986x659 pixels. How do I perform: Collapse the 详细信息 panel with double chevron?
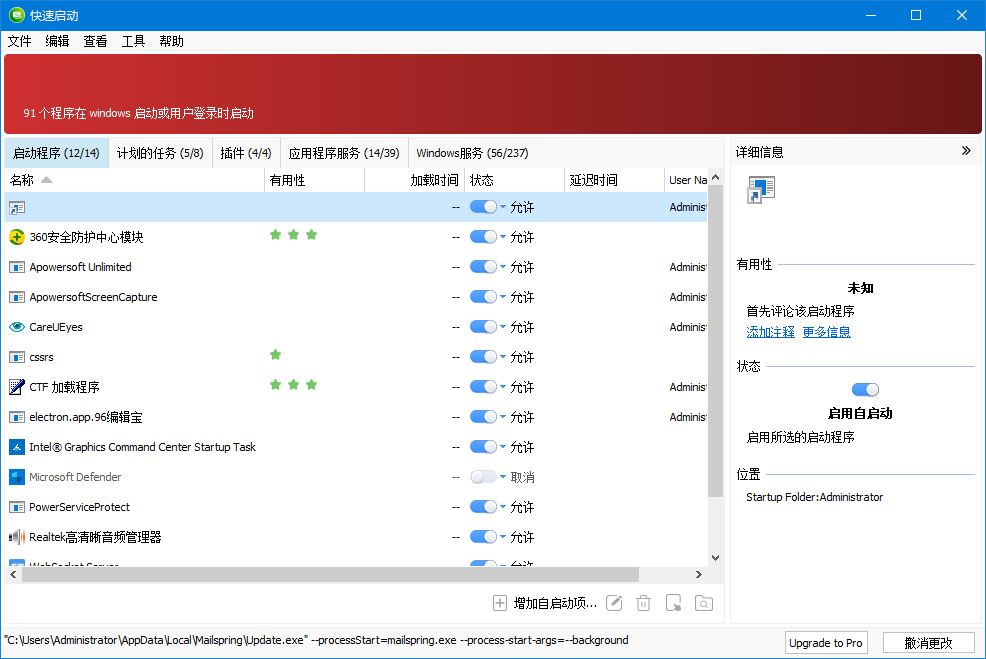pos(966,151)
